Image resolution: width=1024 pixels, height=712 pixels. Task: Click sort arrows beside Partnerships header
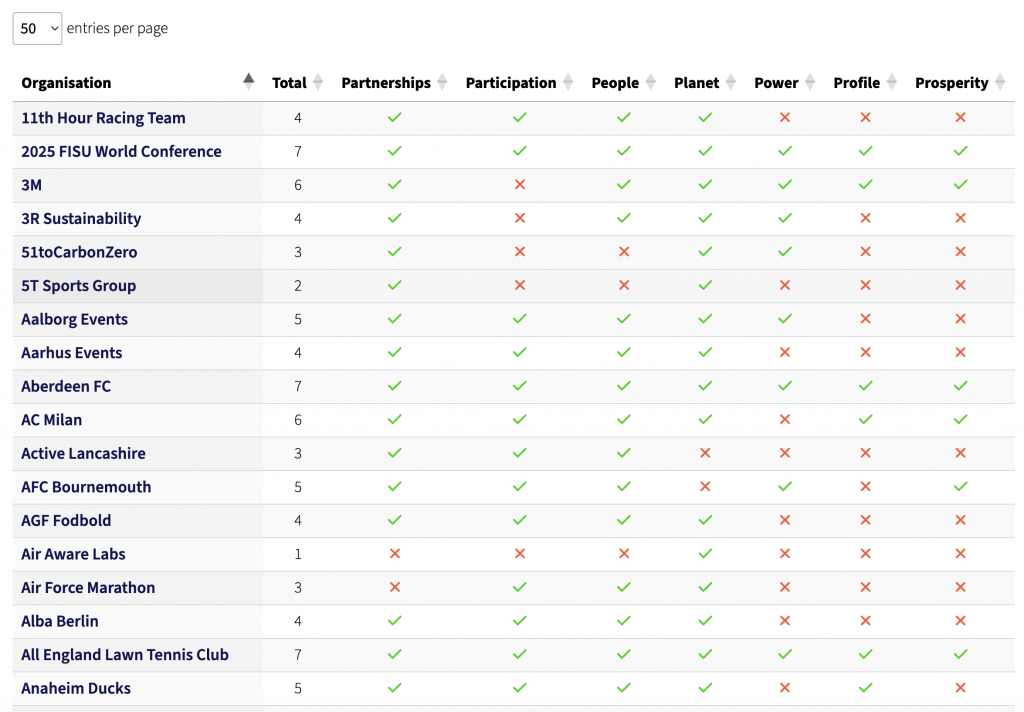(x=442, y=82)
